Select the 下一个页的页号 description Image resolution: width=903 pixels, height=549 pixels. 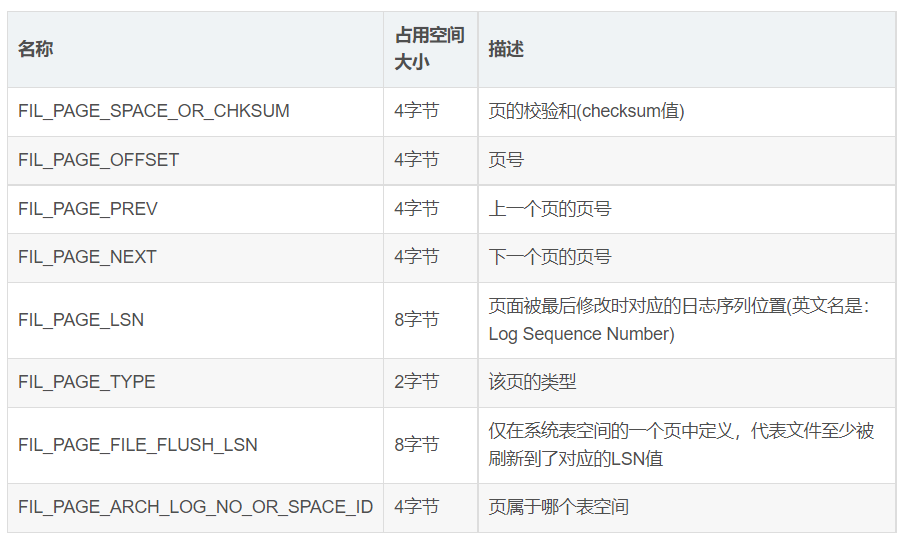point(550,257)
